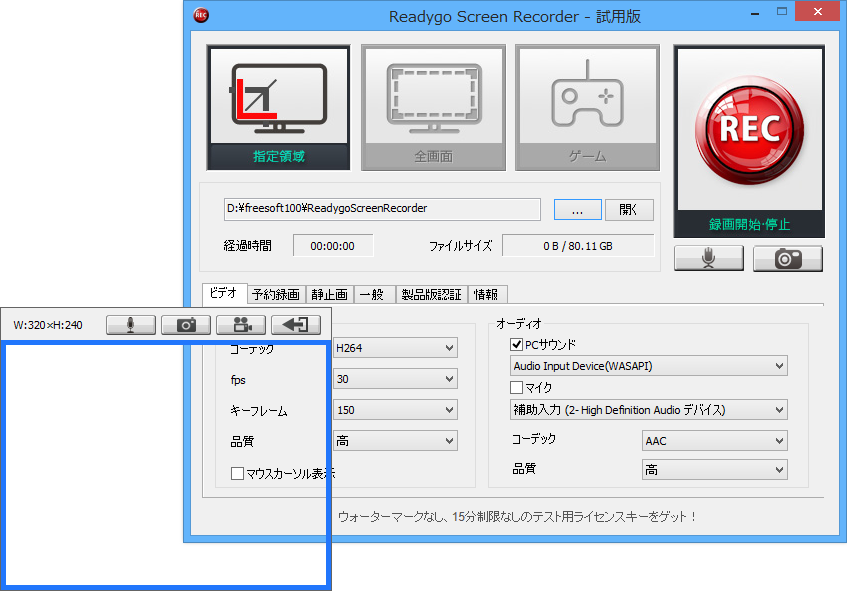Click video camera icon in region toolbar

pos(241,325)
